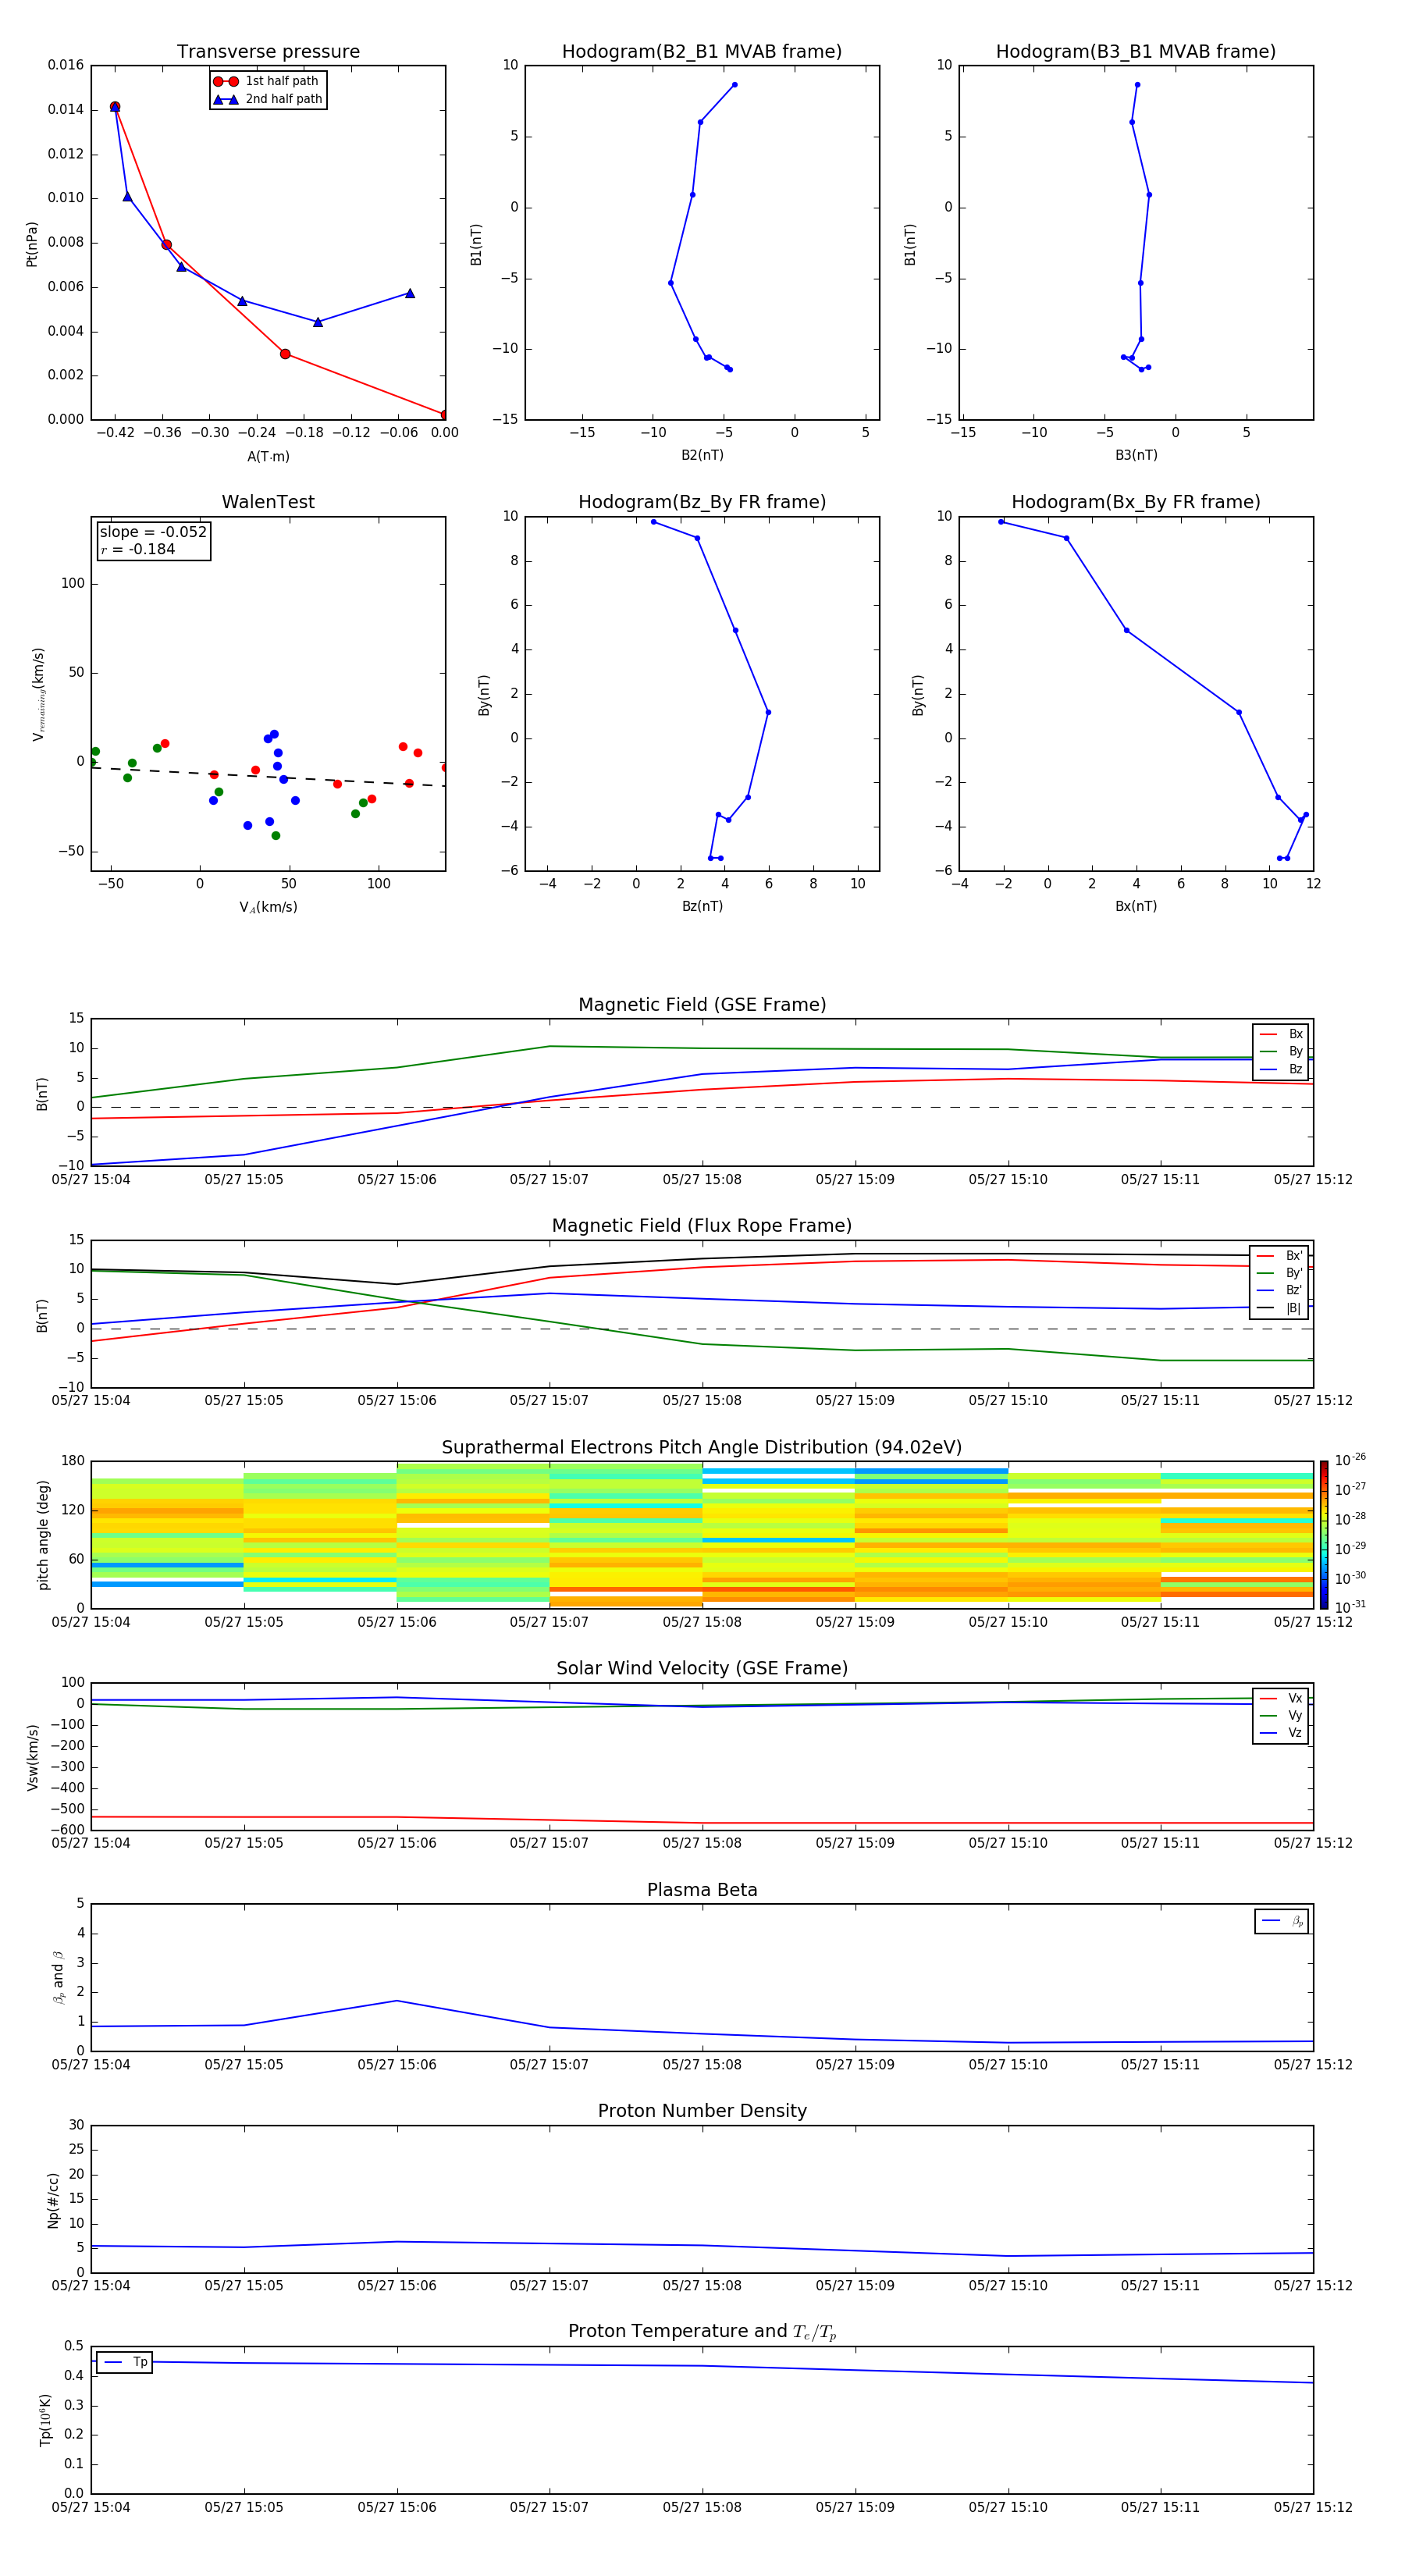Click topmost point of B2_B1 hodogram curve
The height and width of the screenshot is (2576, 1405).
pyautogui.click(x=734, y=85)
